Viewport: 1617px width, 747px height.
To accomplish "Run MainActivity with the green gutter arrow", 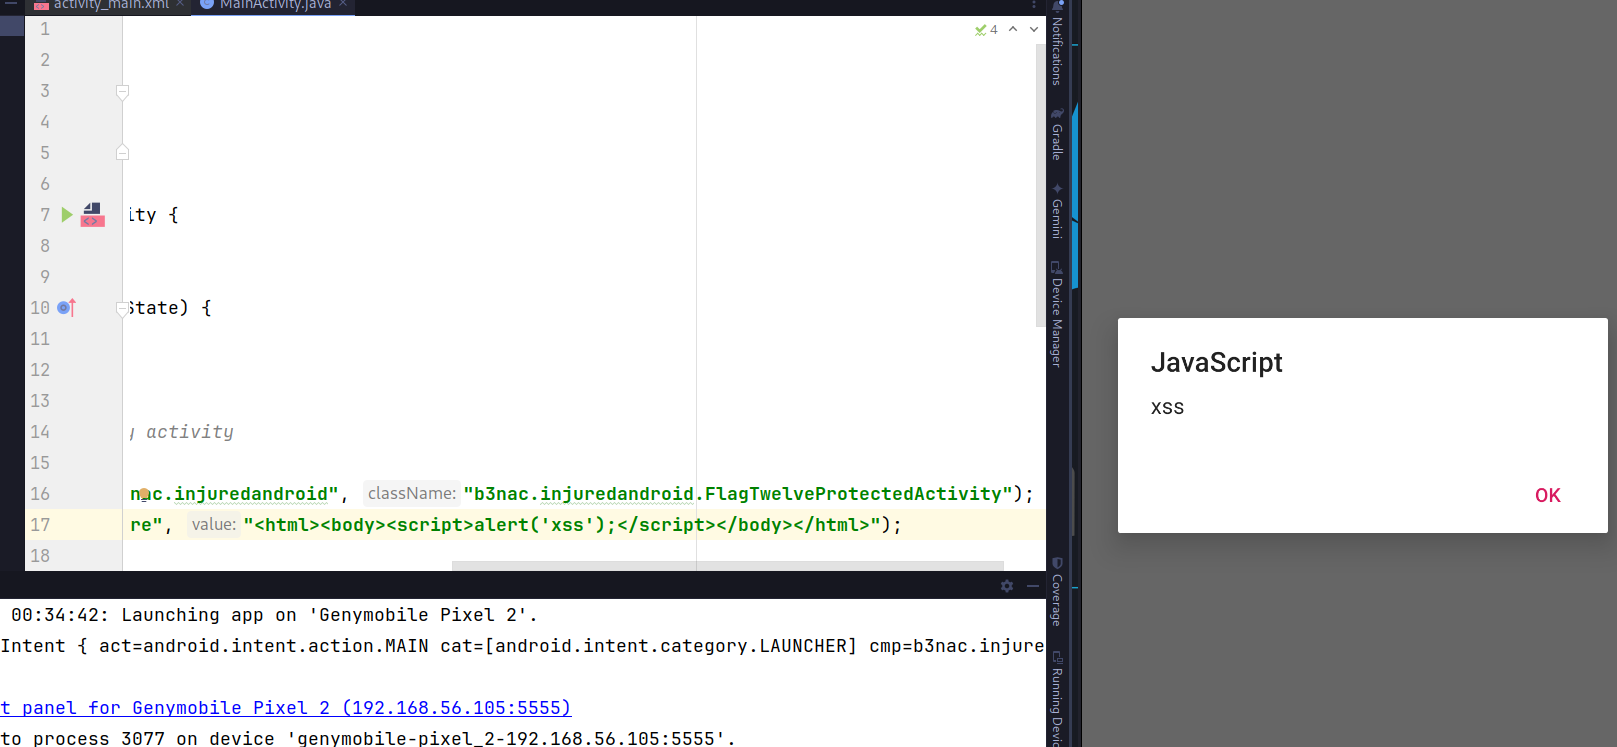I will [x=67, y=215].
